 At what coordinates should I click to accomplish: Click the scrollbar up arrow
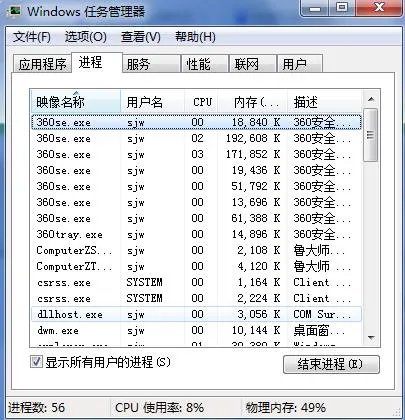pos(371,99)
